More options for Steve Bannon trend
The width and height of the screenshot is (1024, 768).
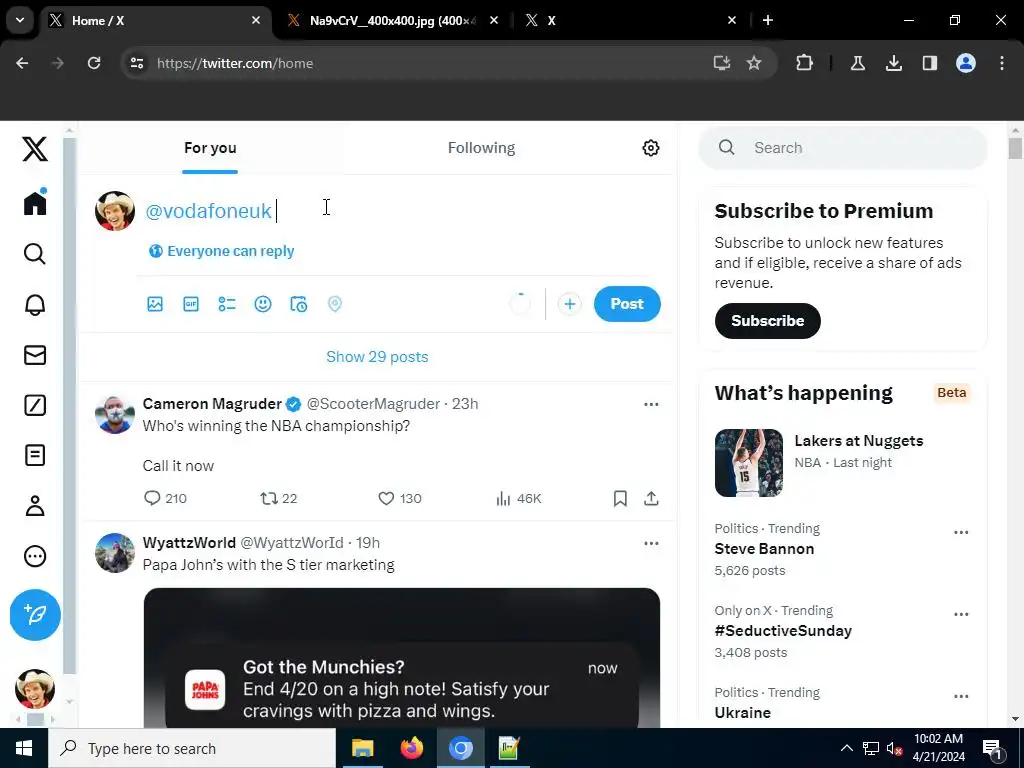click(x=961, y=532)
